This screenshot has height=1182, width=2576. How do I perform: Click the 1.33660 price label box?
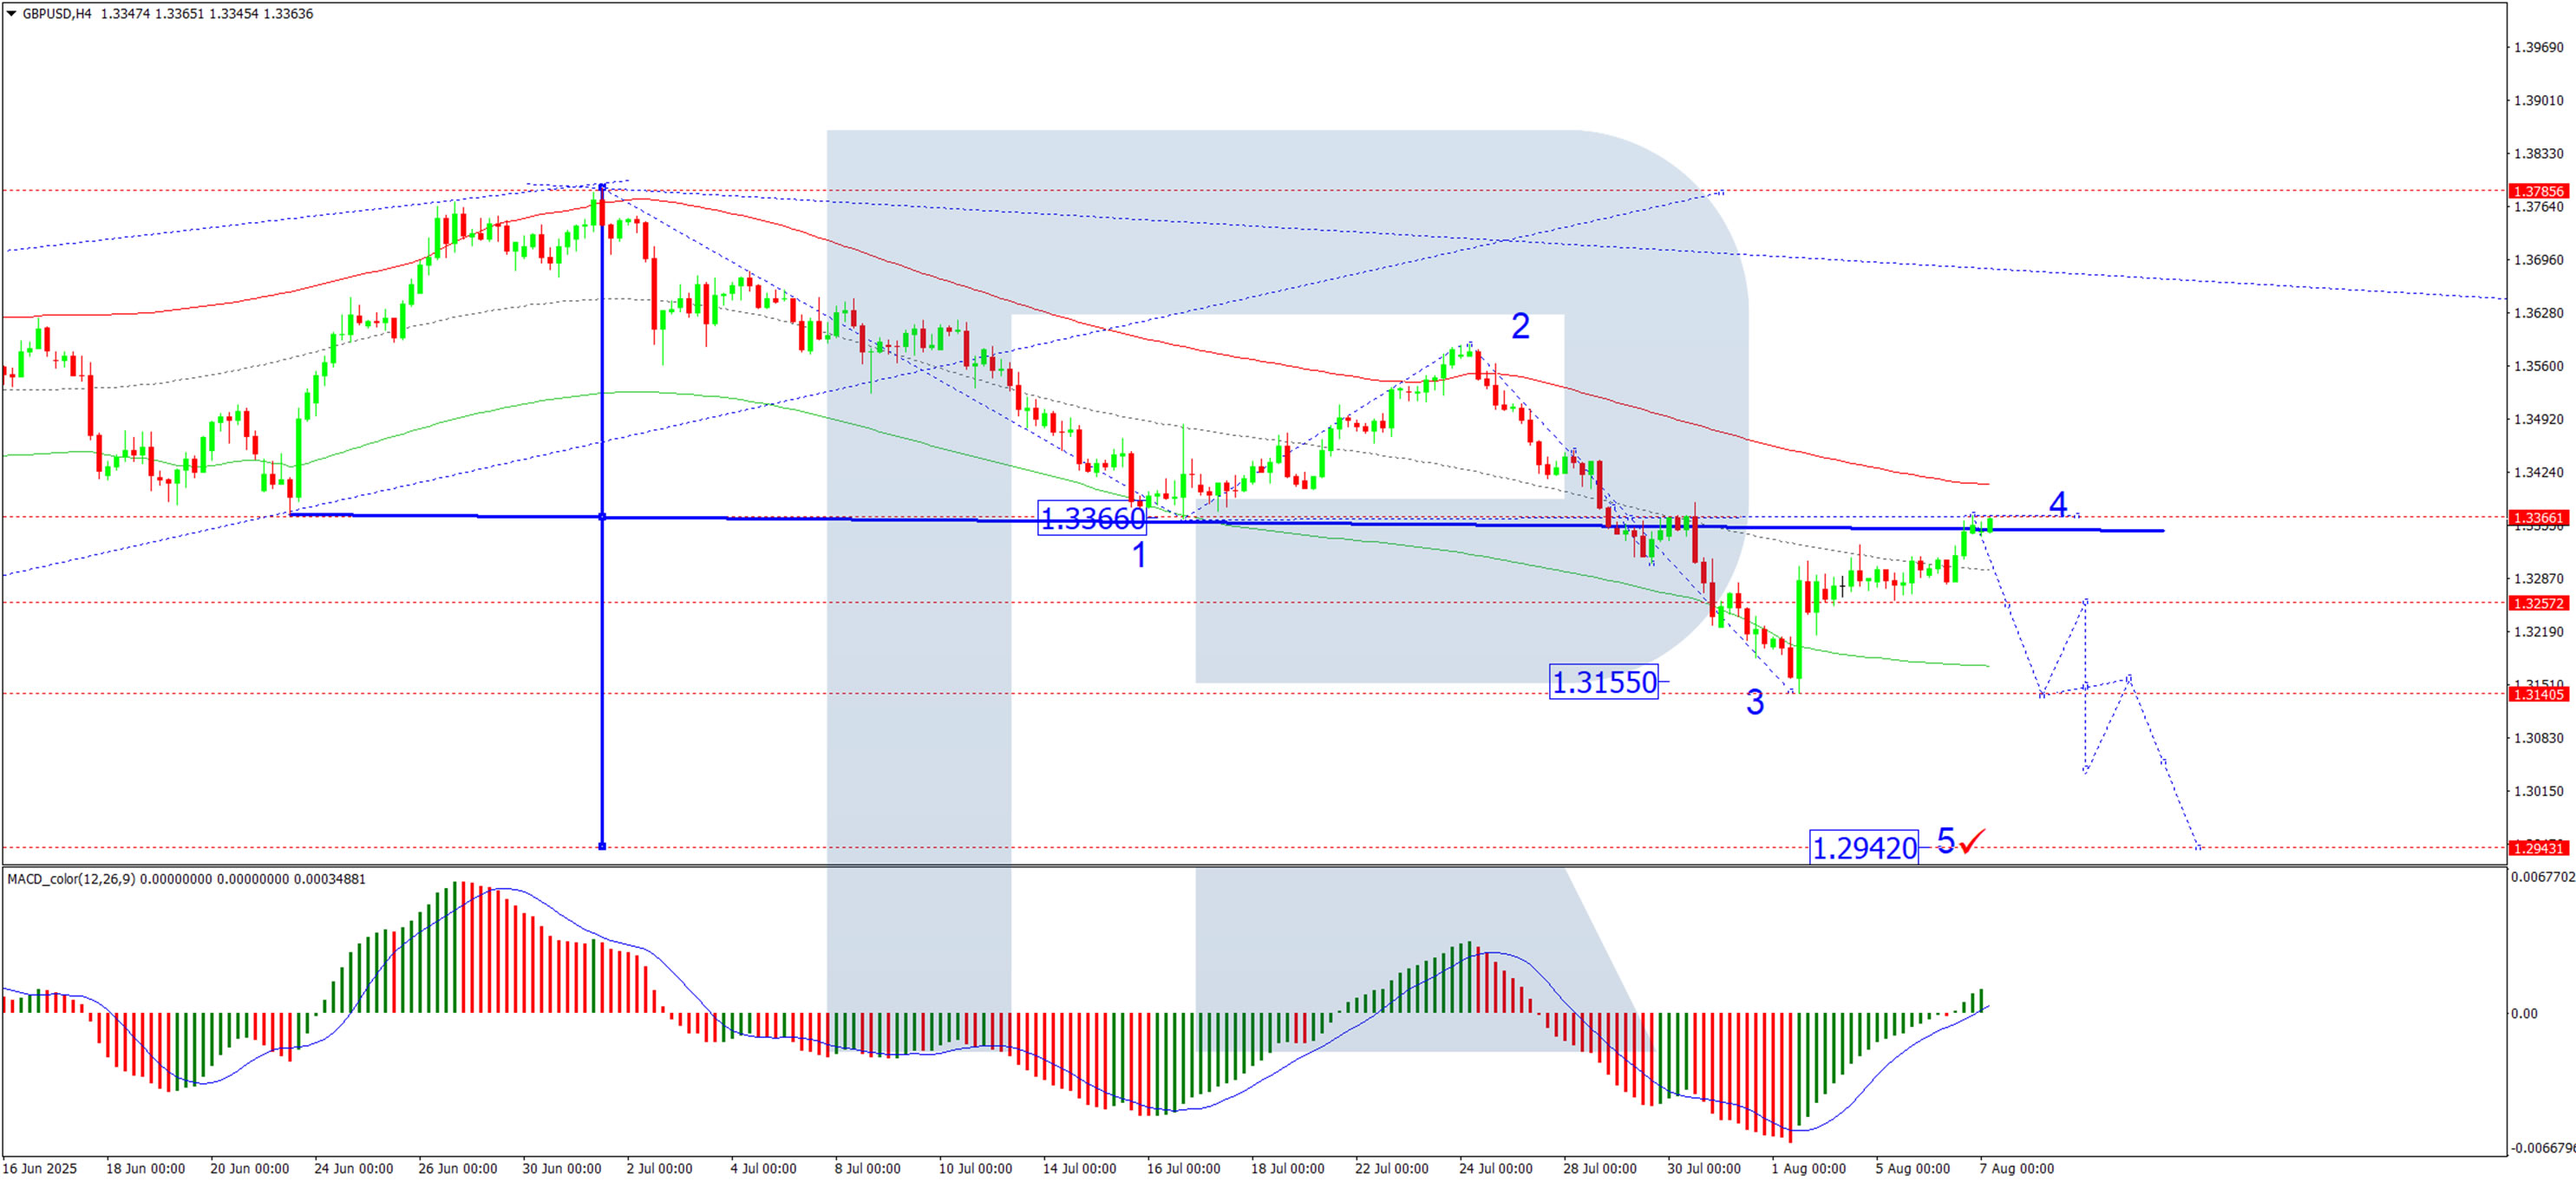click(x=1092, y=518)
